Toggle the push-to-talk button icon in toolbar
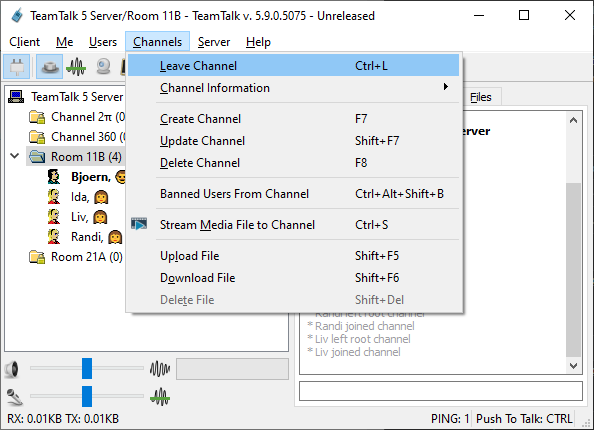This screenshot has width=594, height=430. (x=50, y=67)
